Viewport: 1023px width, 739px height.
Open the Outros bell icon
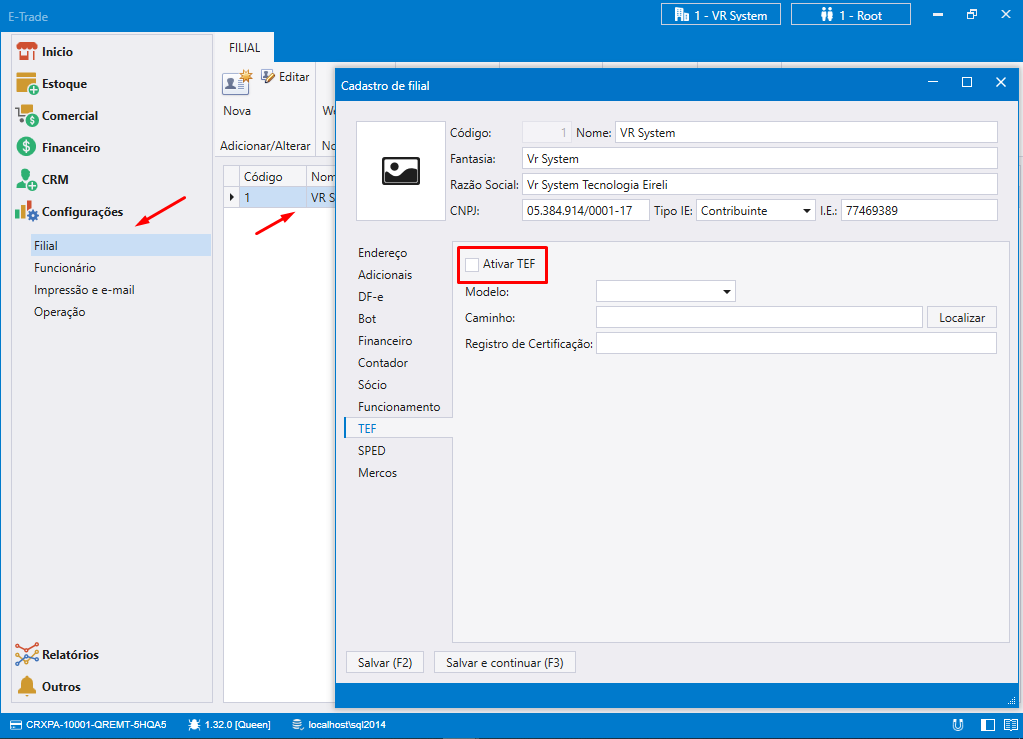pyautogui.click(x=27, y=687)
